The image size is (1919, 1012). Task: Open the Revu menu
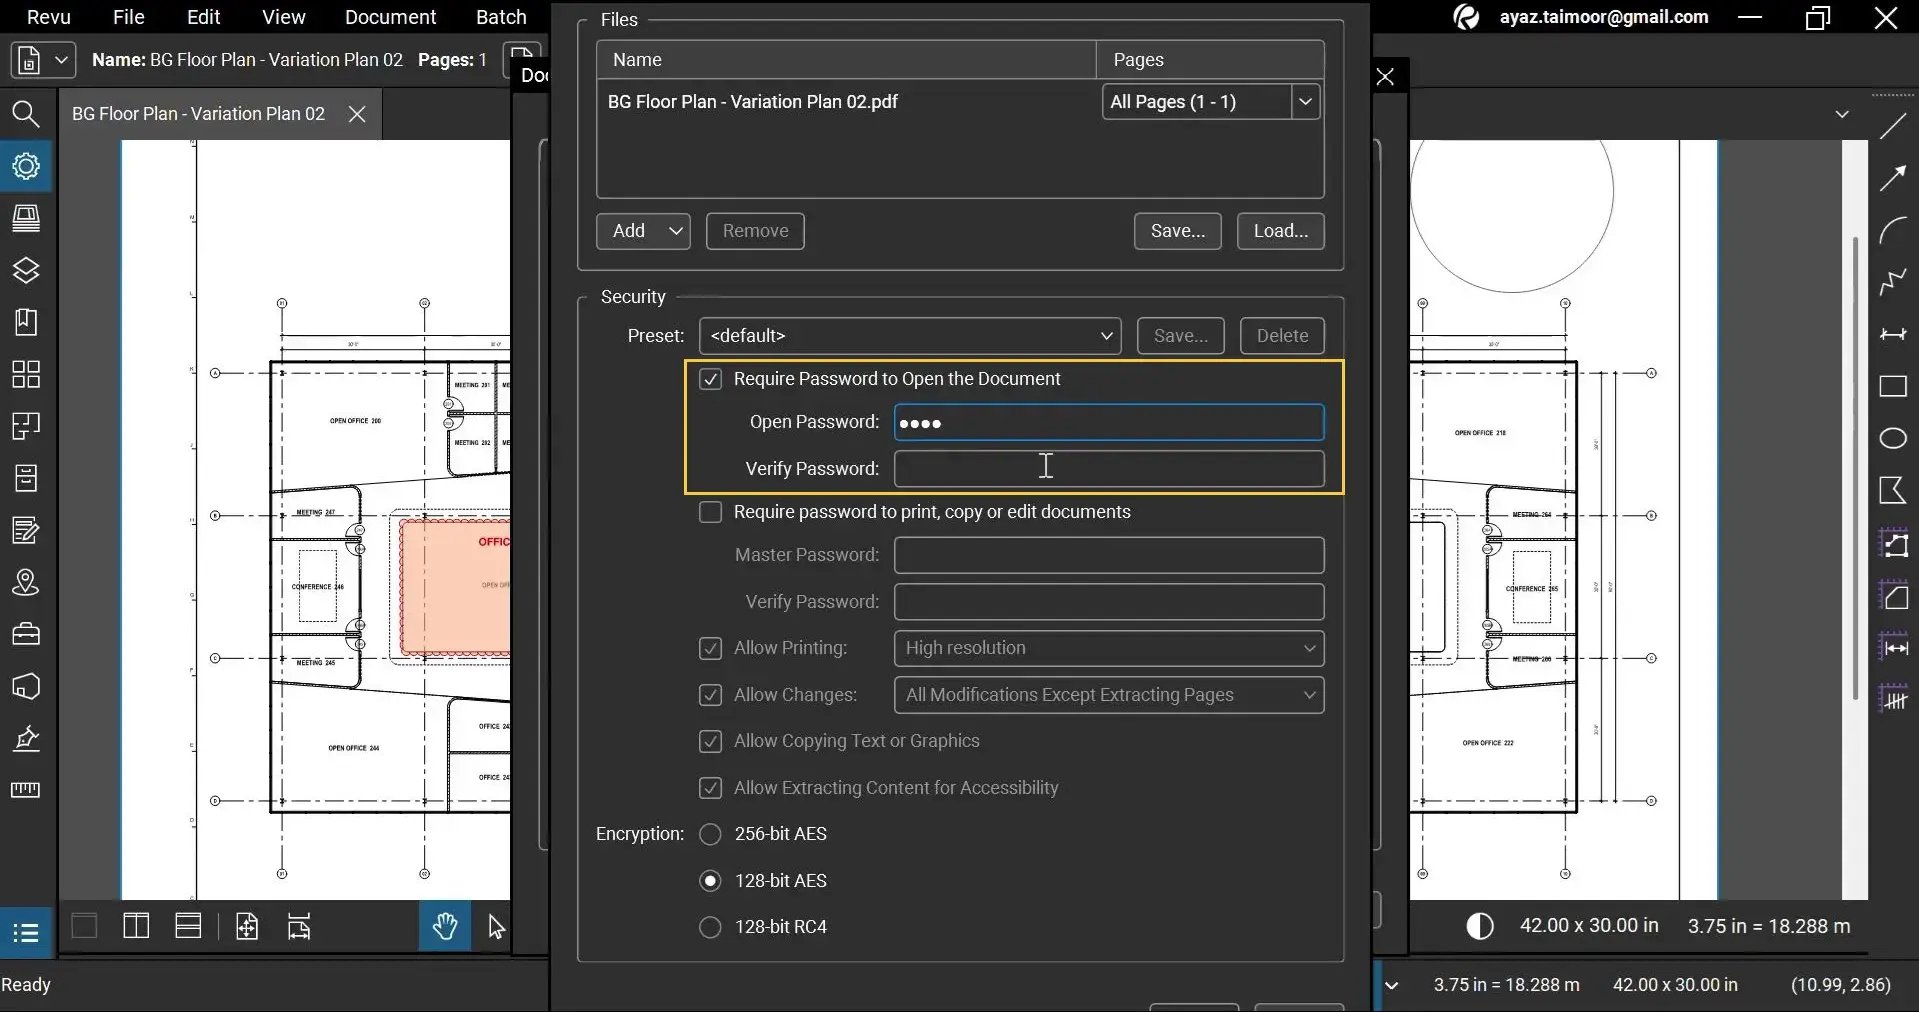click(49, 17)
